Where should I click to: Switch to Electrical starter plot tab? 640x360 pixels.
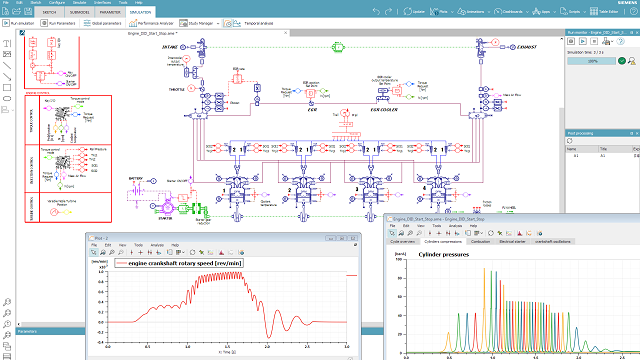tap(512, 242)
